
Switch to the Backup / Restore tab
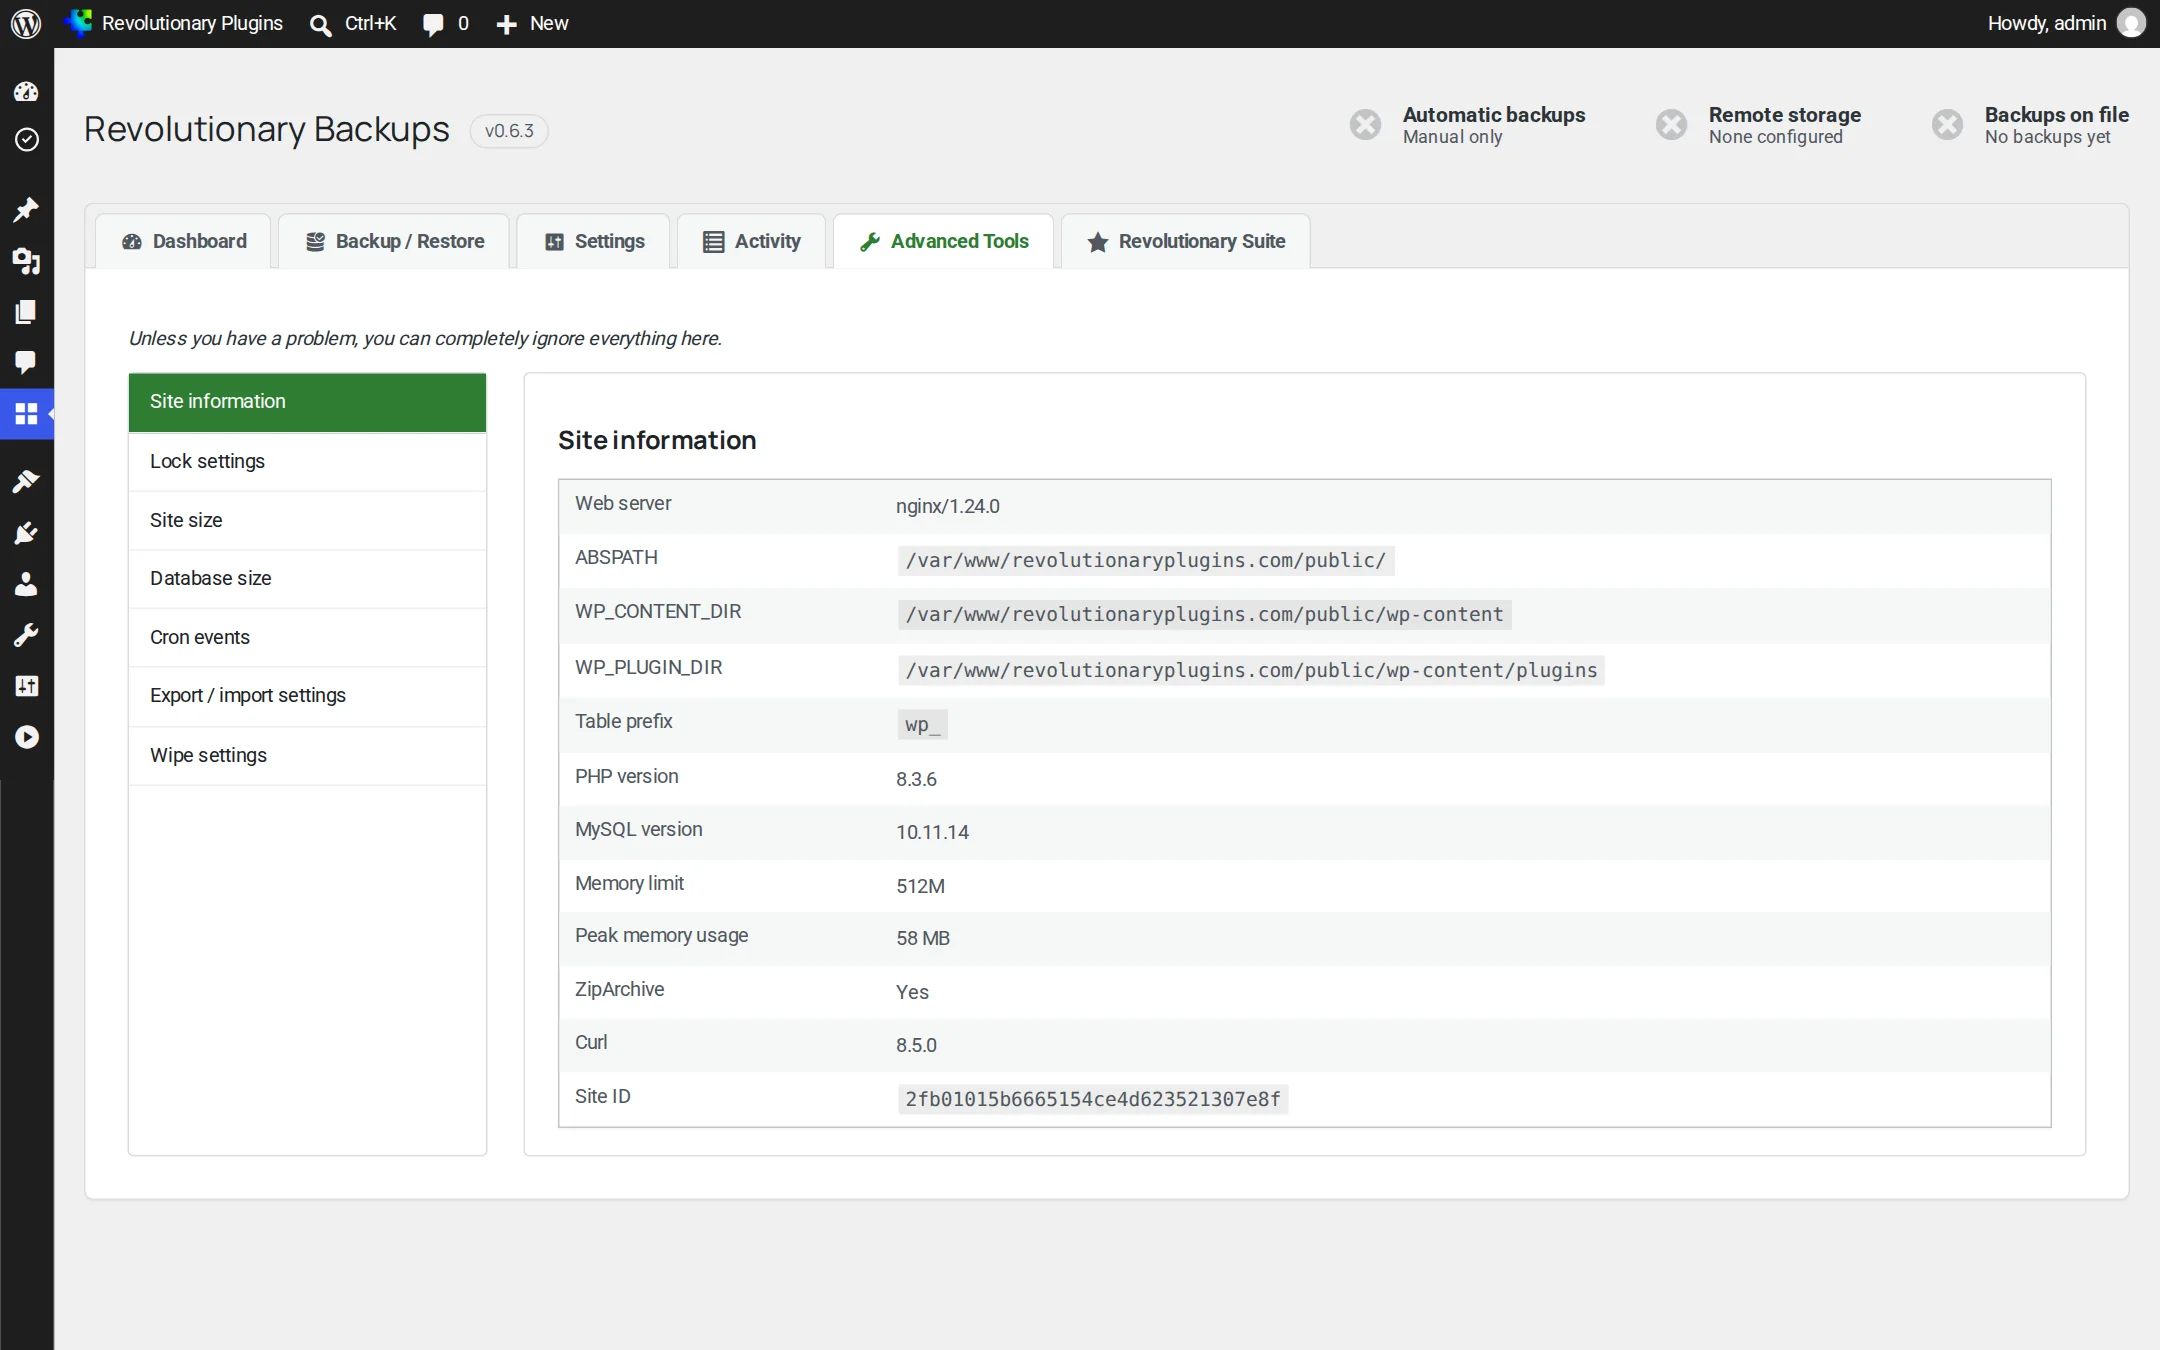pos(394,241)
